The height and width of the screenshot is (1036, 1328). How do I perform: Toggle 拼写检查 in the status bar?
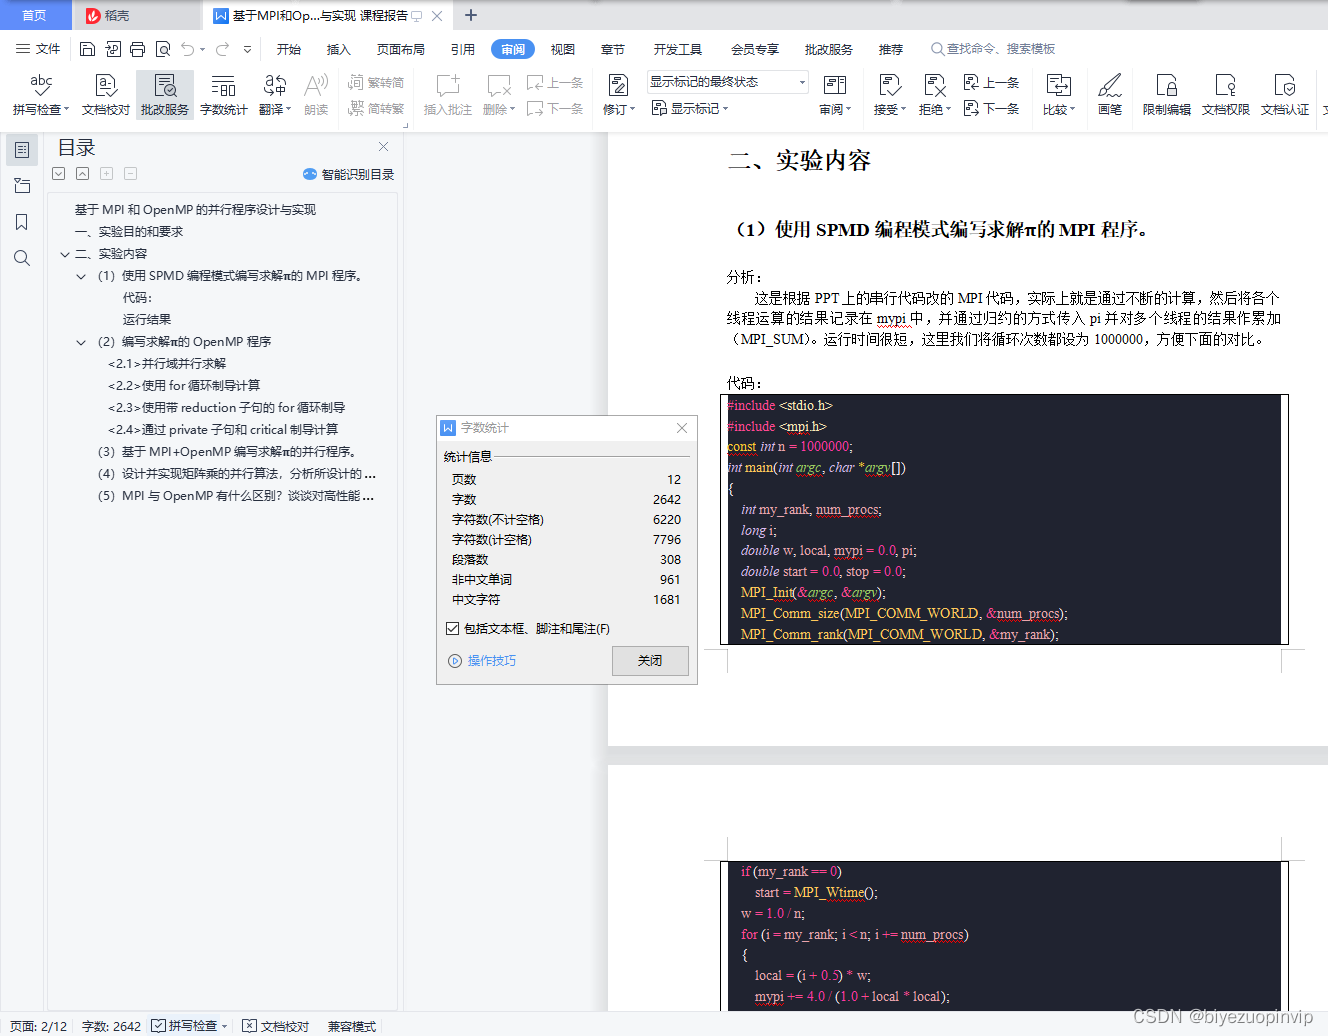[x=189, y=1026]
